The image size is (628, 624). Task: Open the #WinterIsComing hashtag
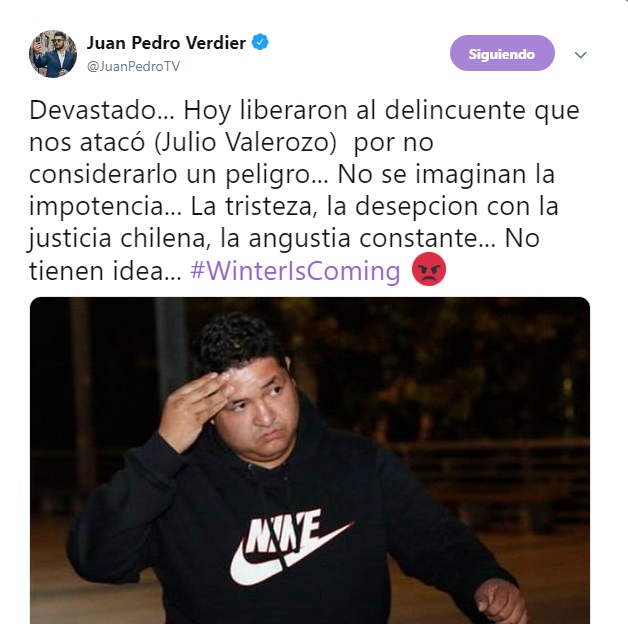(295, 271)
